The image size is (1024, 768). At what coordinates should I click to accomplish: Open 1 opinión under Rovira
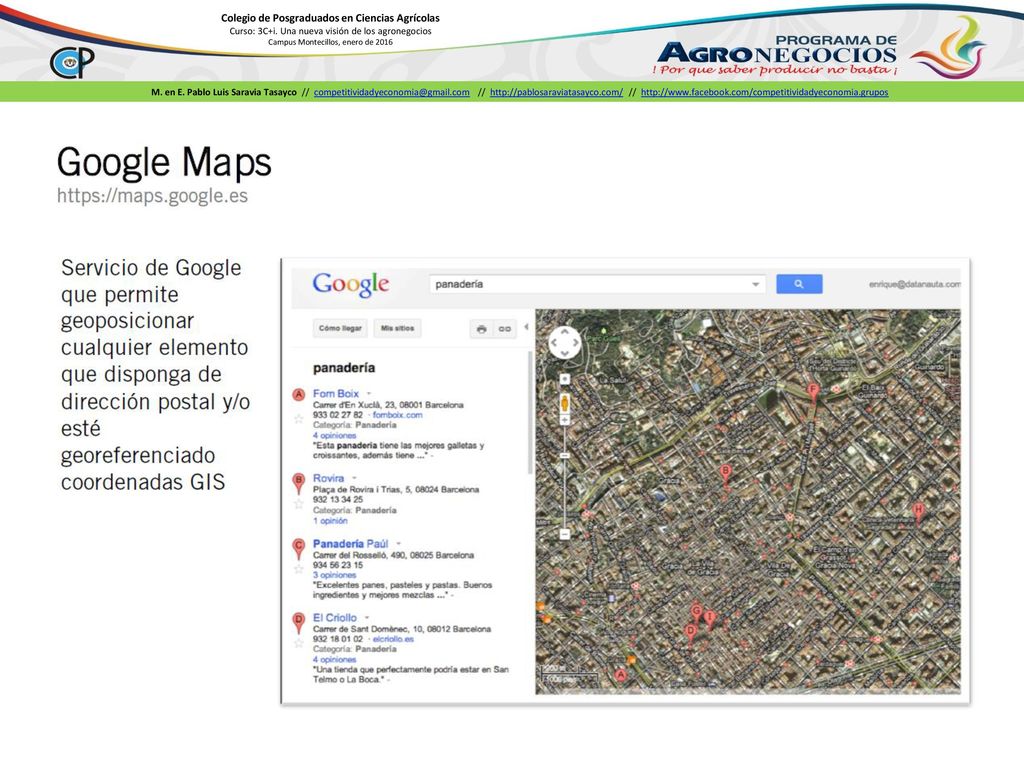[330, 520]
